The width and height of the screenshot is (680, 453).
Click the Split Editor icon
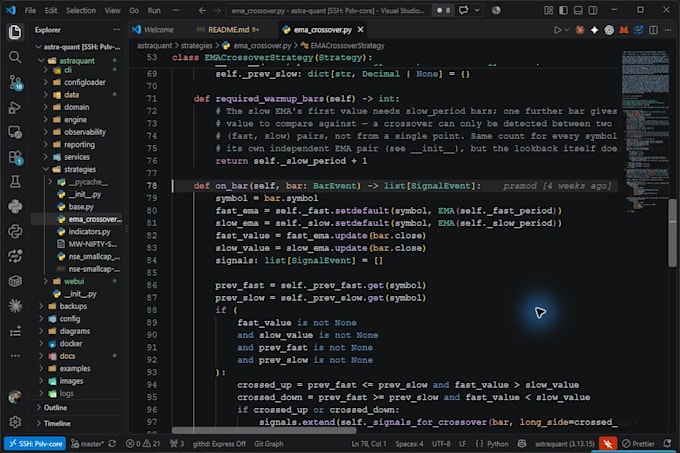653,30
